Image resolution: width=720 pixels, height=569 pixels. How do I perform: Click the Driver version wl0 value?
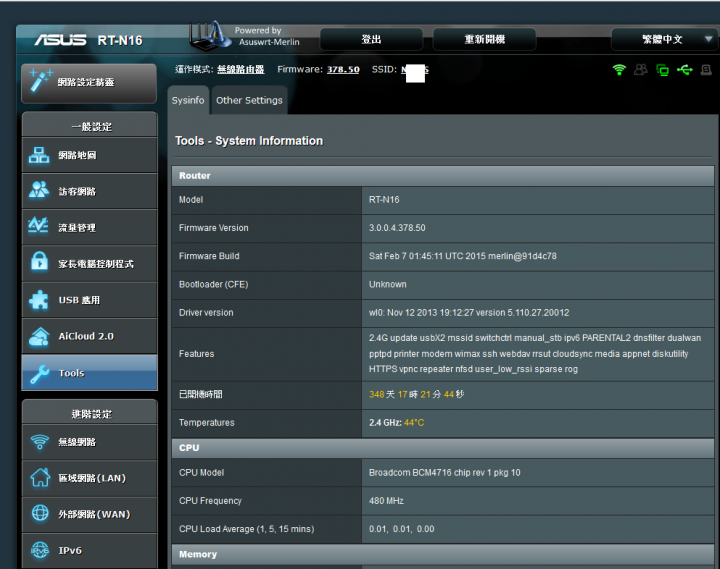click(x=469, y=313)
